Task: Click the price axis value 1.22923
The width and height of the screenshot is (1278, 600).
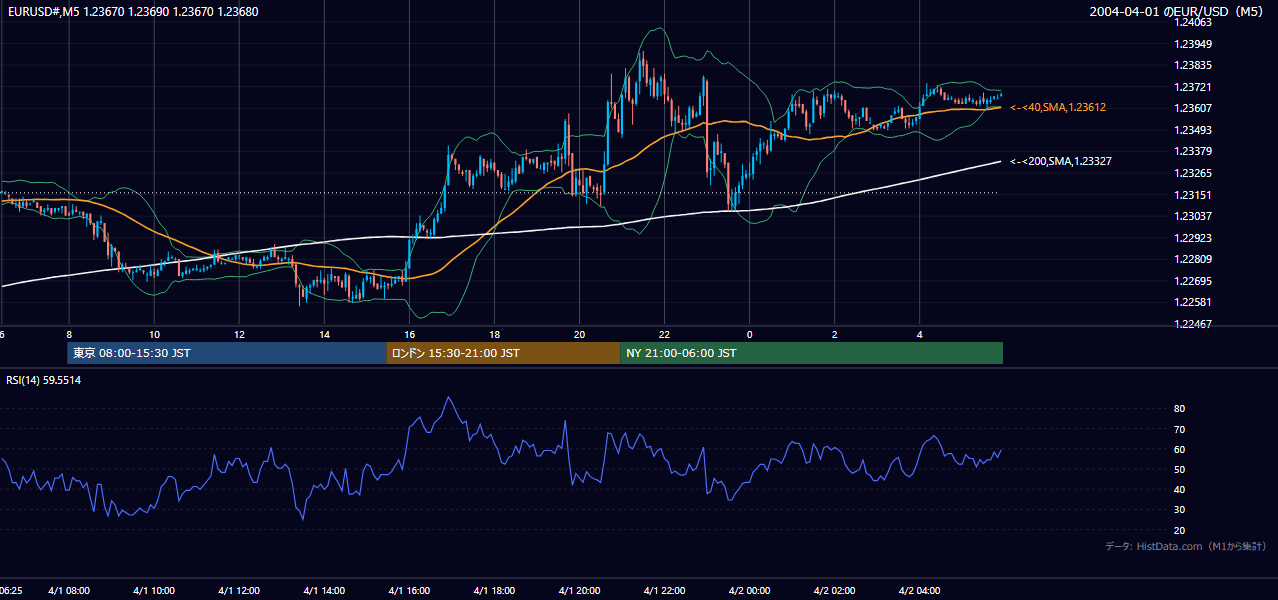Action: click(1191, 238)
